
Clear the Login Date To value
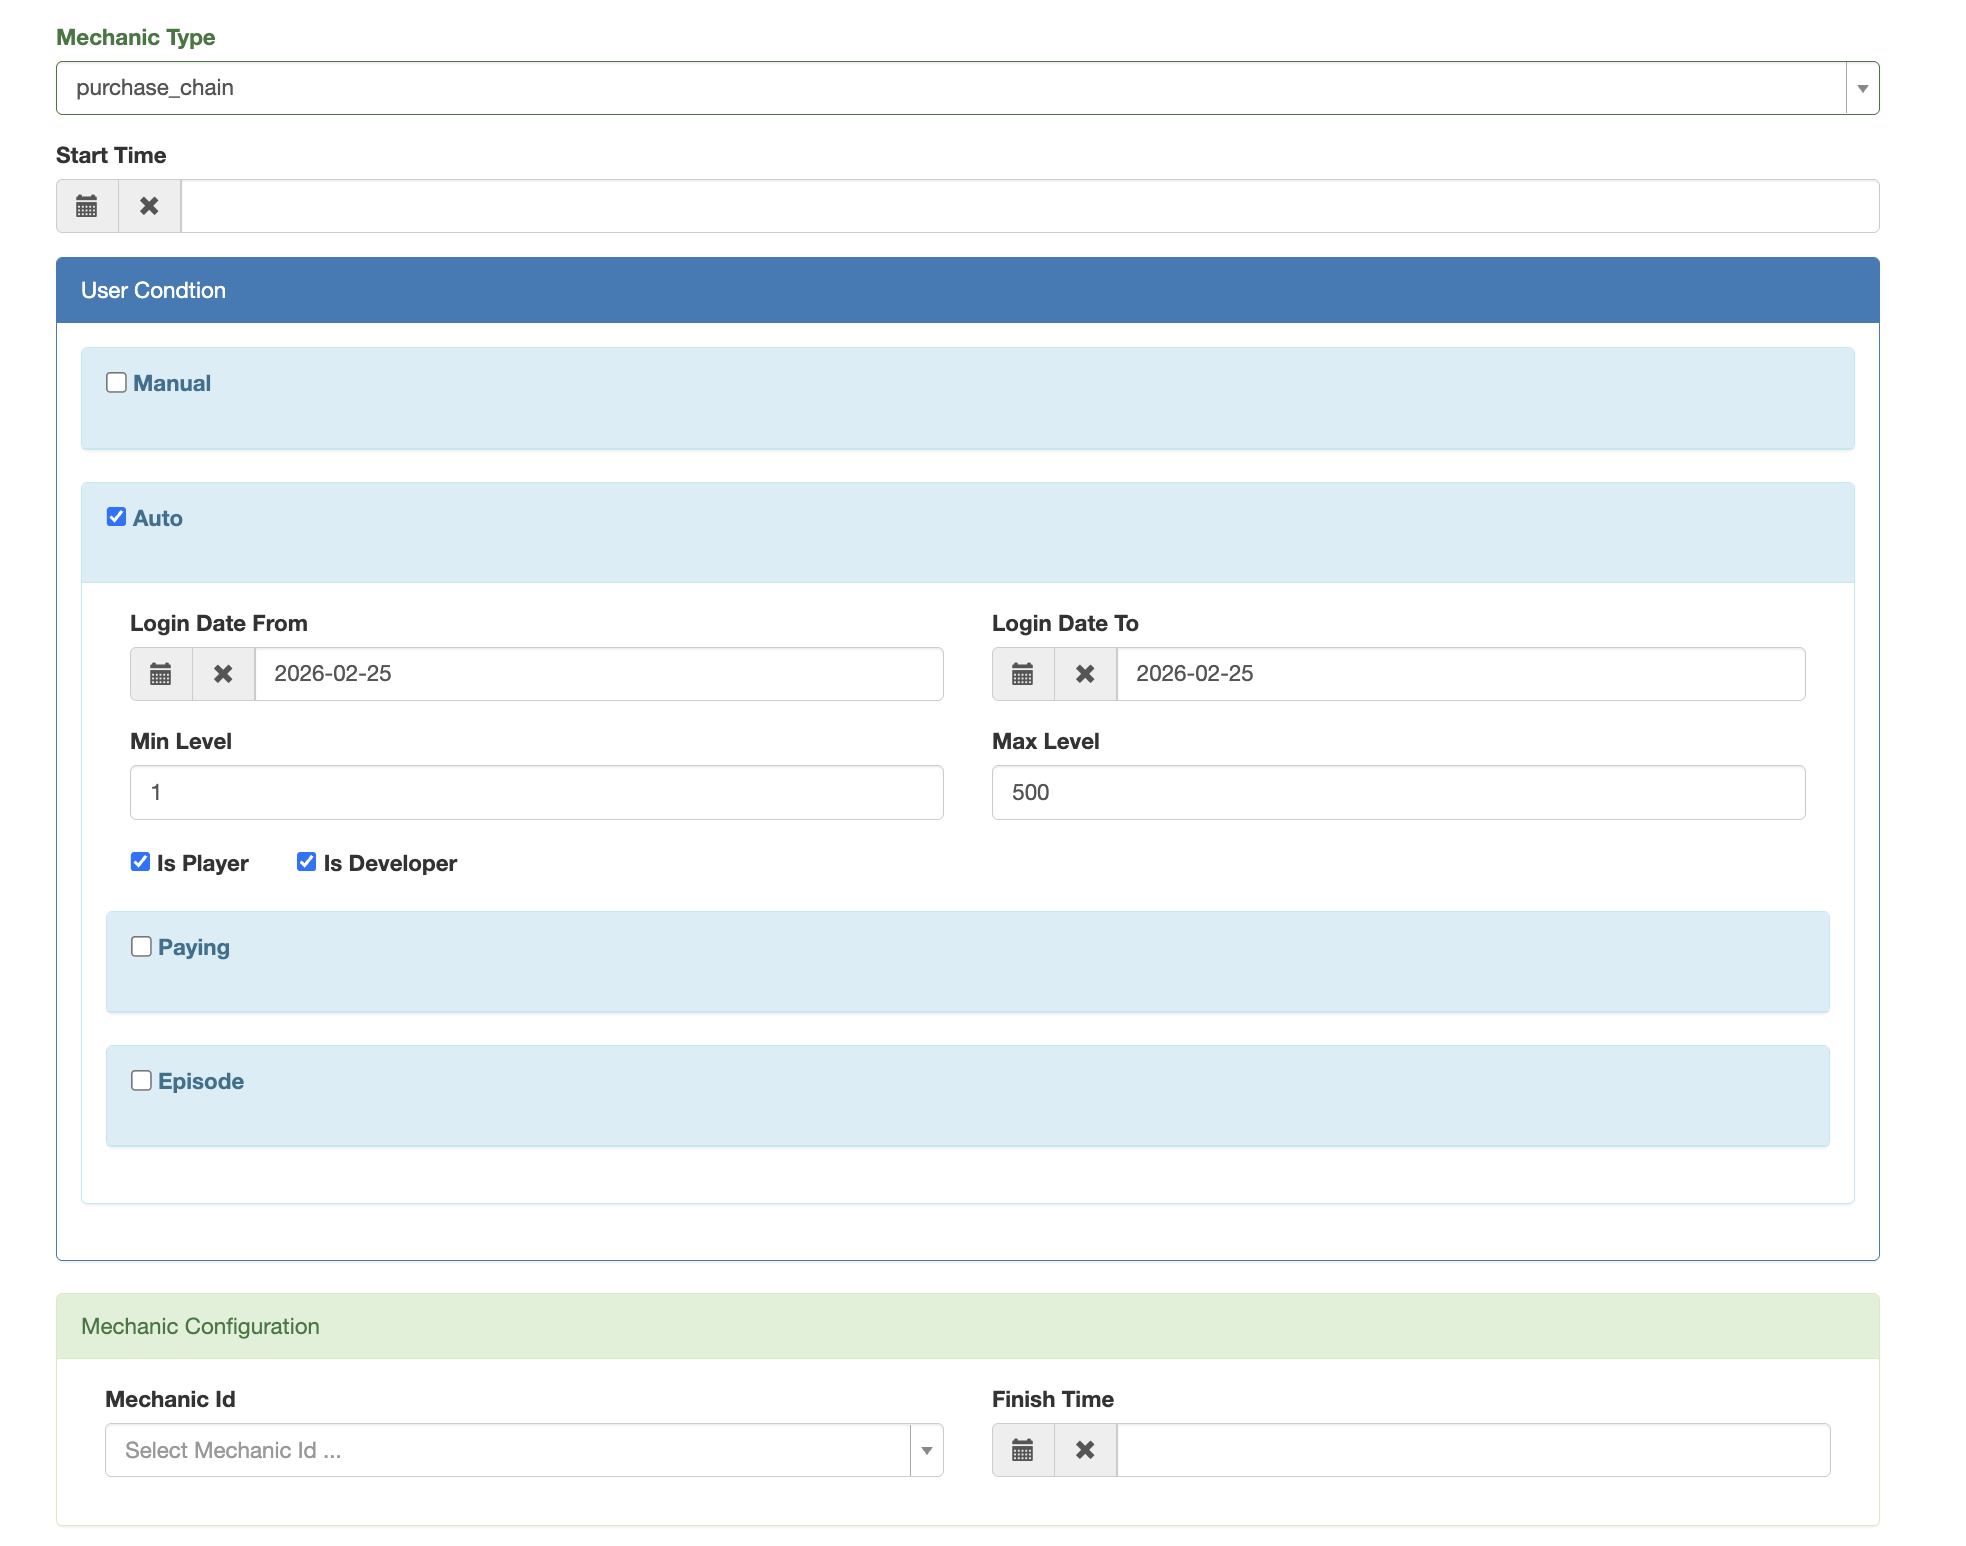click(1085, 674)
